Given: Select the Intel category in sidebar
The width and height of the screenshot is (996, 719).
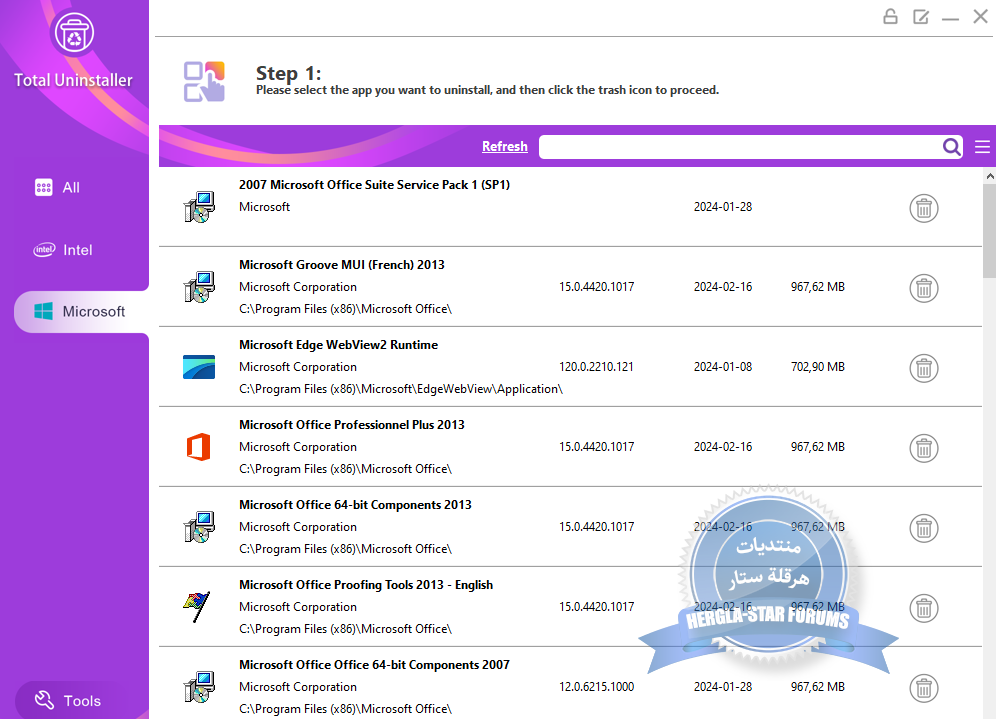Looking at the screenshot, I should coord(63,250).
